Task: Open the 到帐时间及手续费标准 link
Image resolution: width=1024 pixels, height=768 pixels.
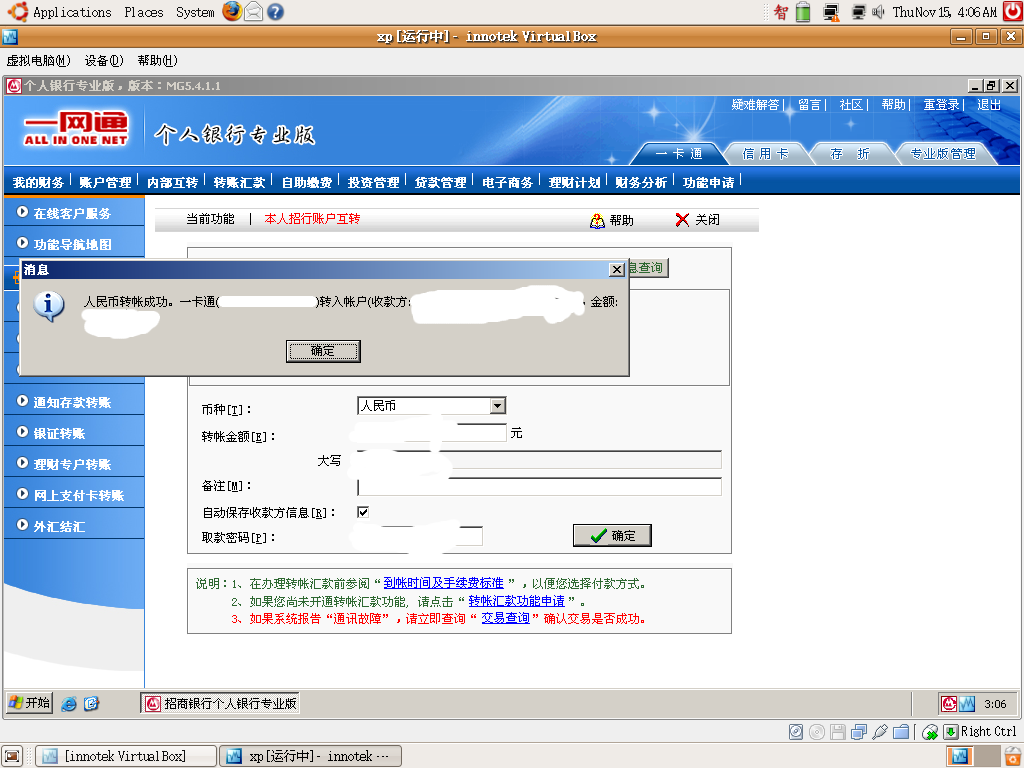Action: click(443, 583)
